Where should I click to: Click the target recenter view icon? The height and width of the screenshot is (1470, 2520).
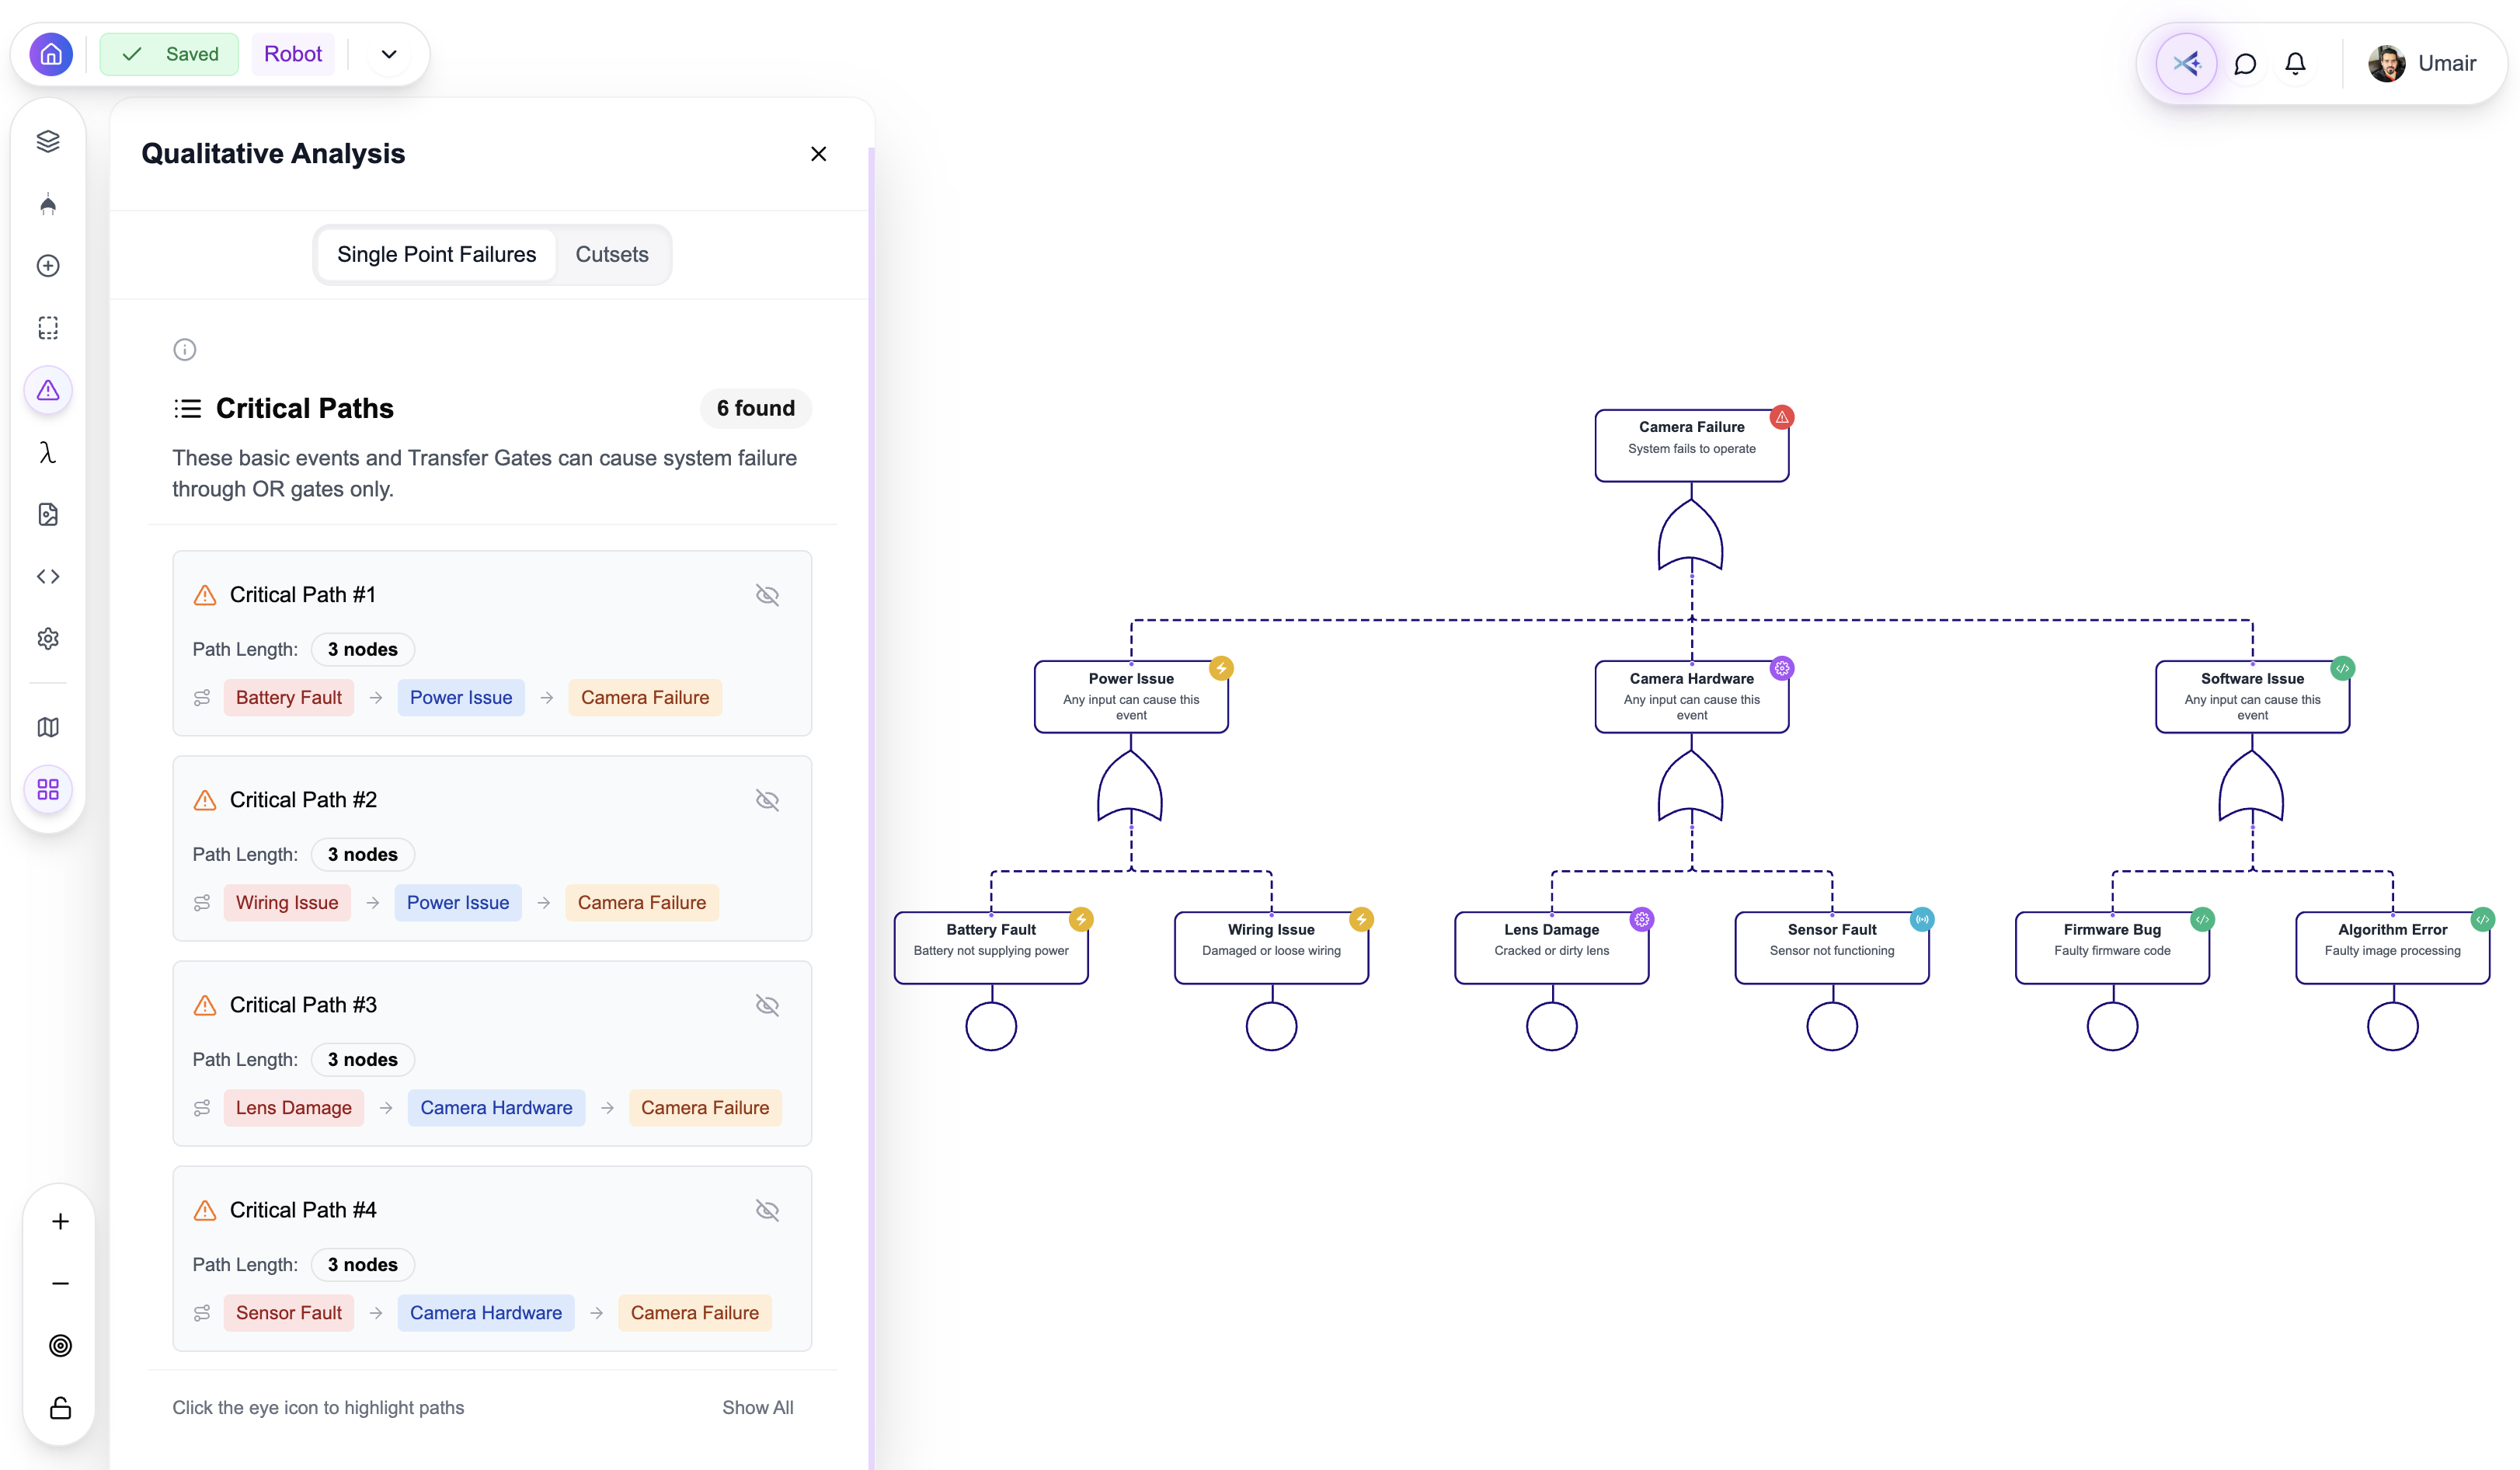point(60,1346)
